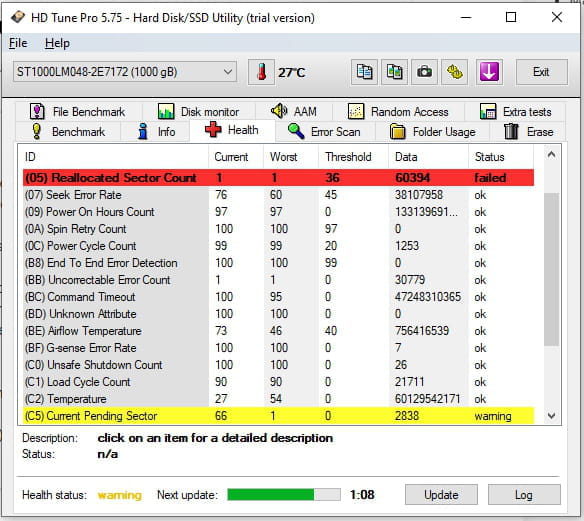Click the Threshold column header
The height and width of the screenshot is (521, 584).
tap(353, 157)
